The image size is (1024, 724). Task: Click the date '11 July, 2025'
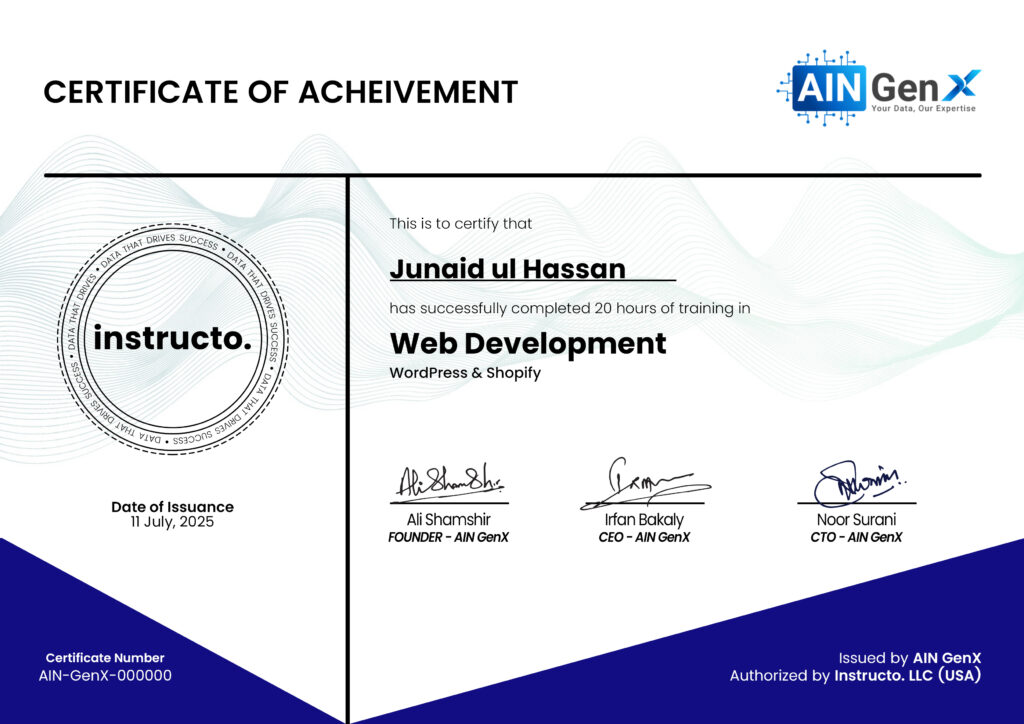click(172, 522)
